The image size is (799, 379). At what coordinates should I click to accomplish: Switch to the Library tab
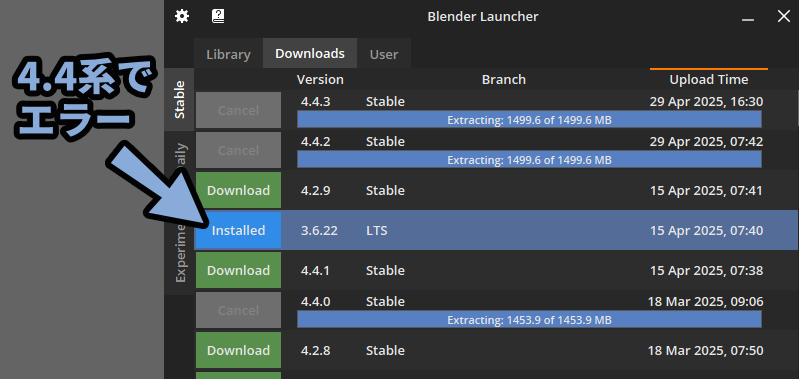click(x=228, y=54)
